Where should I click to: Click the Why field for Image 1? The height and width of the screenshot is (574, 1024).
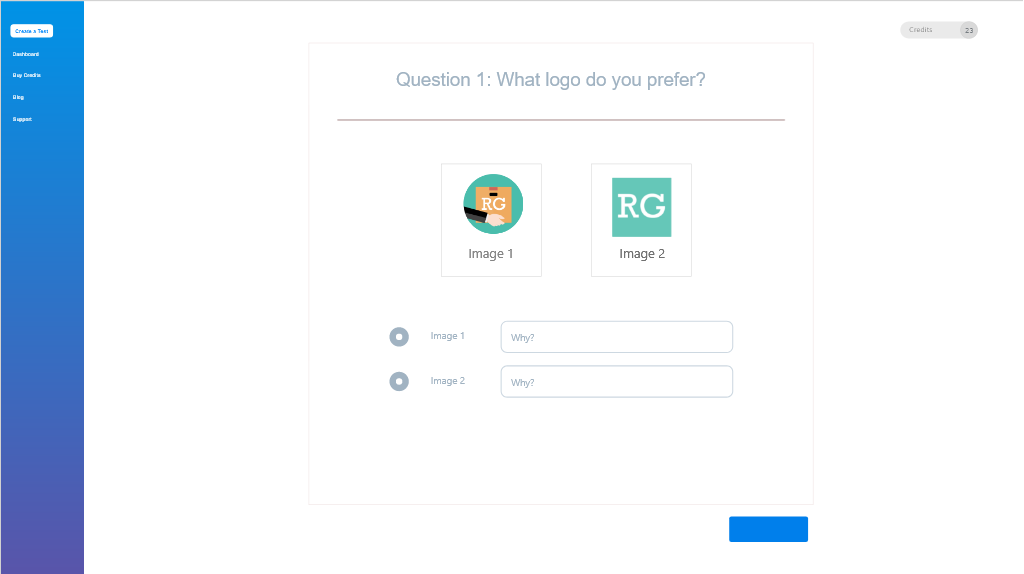[616, 337]
